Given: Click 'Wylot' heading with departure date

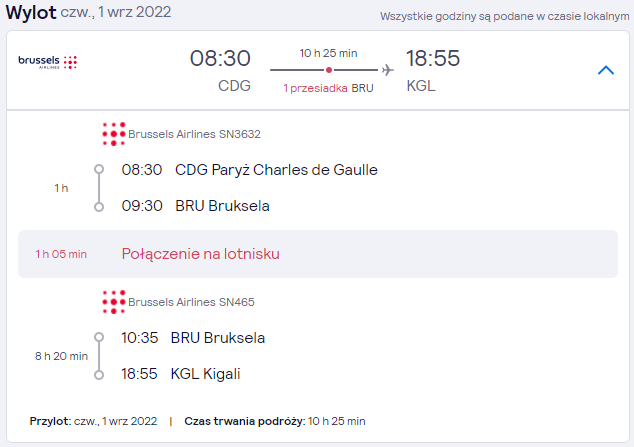Looking at the screenshot, I should click(x=89, y=12).
